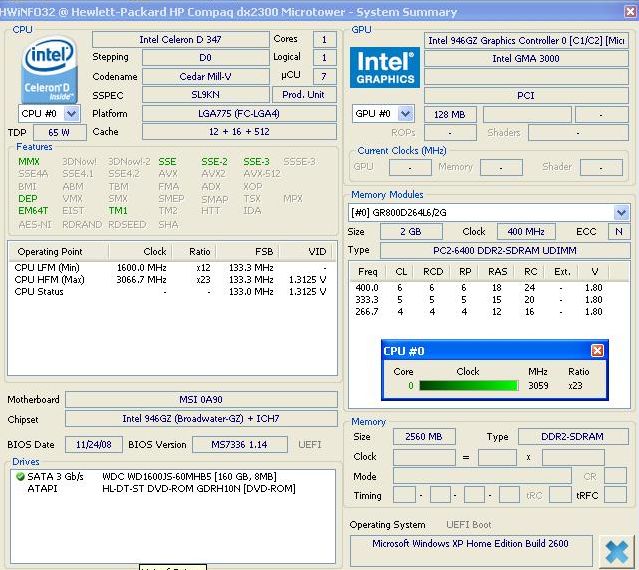The height and width of the screenshot is (570, 639).
Task: Click the D0 stepping field
Action: pos(205,57)
